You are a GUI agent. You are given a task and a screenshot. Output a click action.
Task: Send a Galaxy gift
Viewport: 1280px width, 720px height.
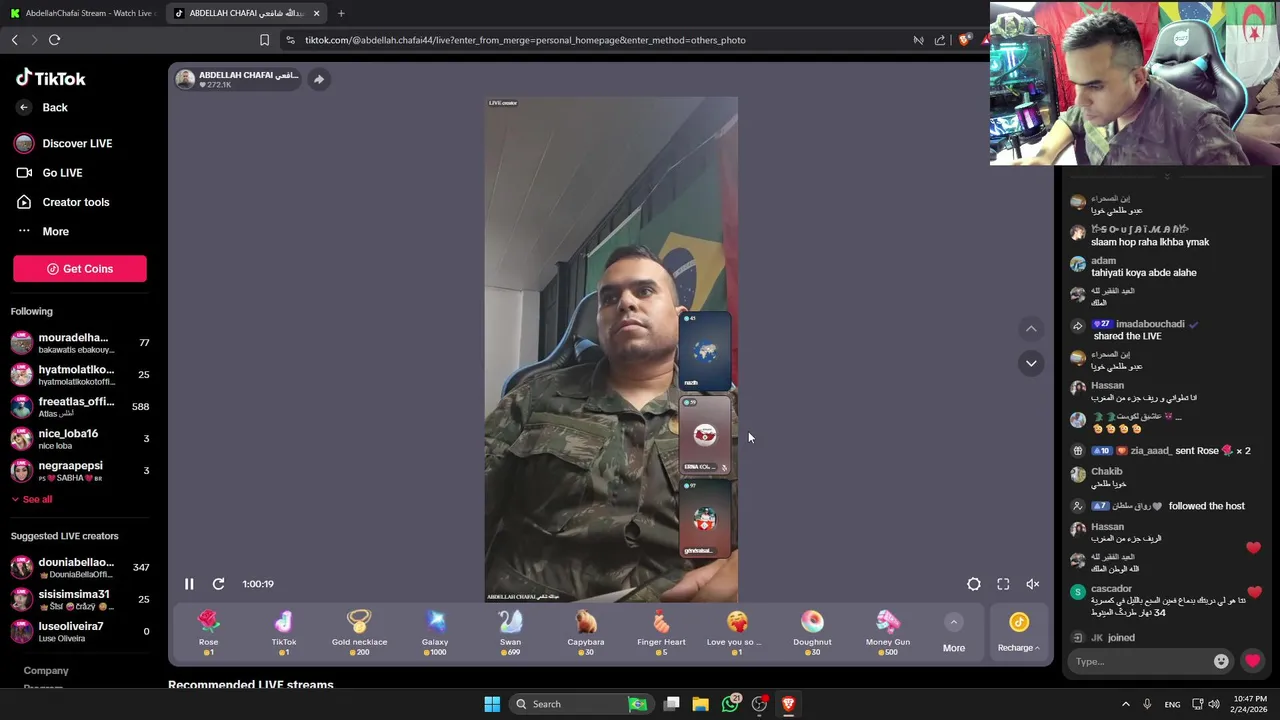[435, 633]
